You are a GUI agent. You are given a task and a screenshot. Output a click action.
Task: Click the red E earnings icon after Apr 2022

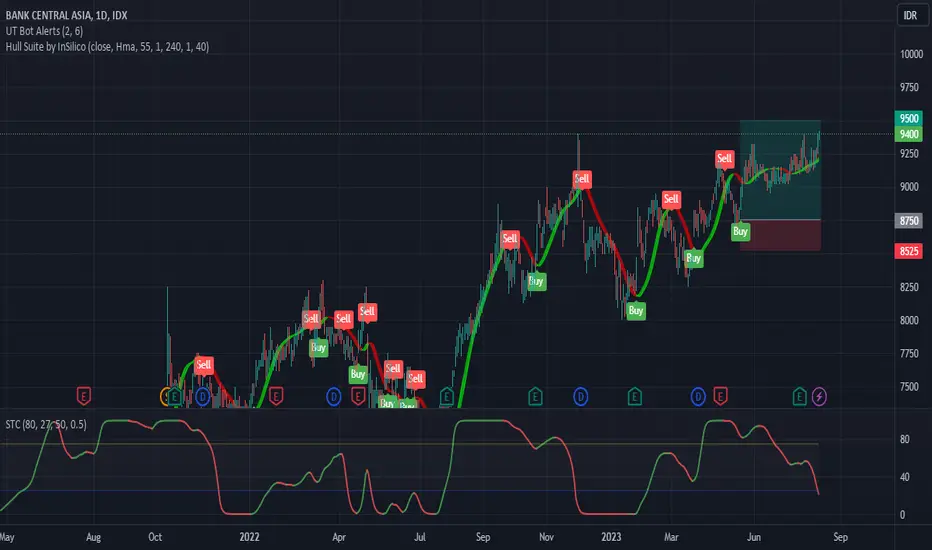click(x=358, y=396)
